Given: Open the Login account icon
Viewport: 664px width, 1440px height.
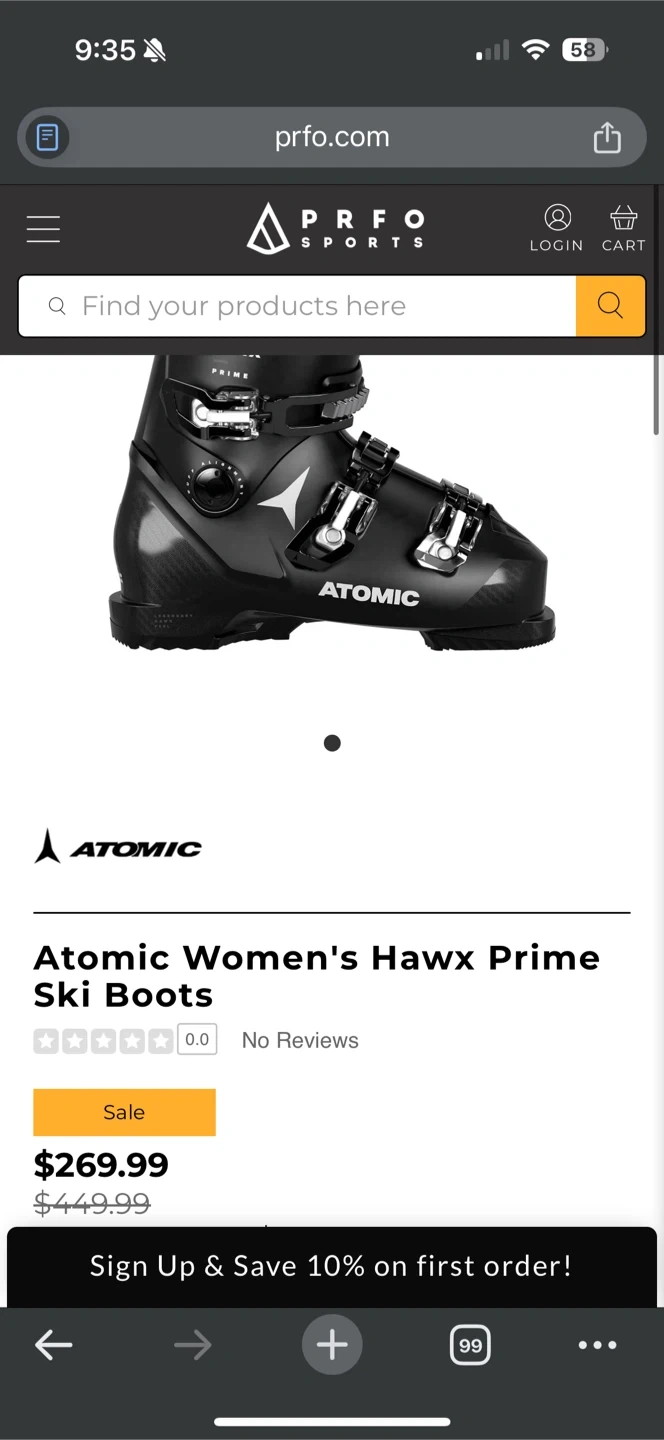Looking at the screenshot, I should pyautogui.click(x=556, y=228).
